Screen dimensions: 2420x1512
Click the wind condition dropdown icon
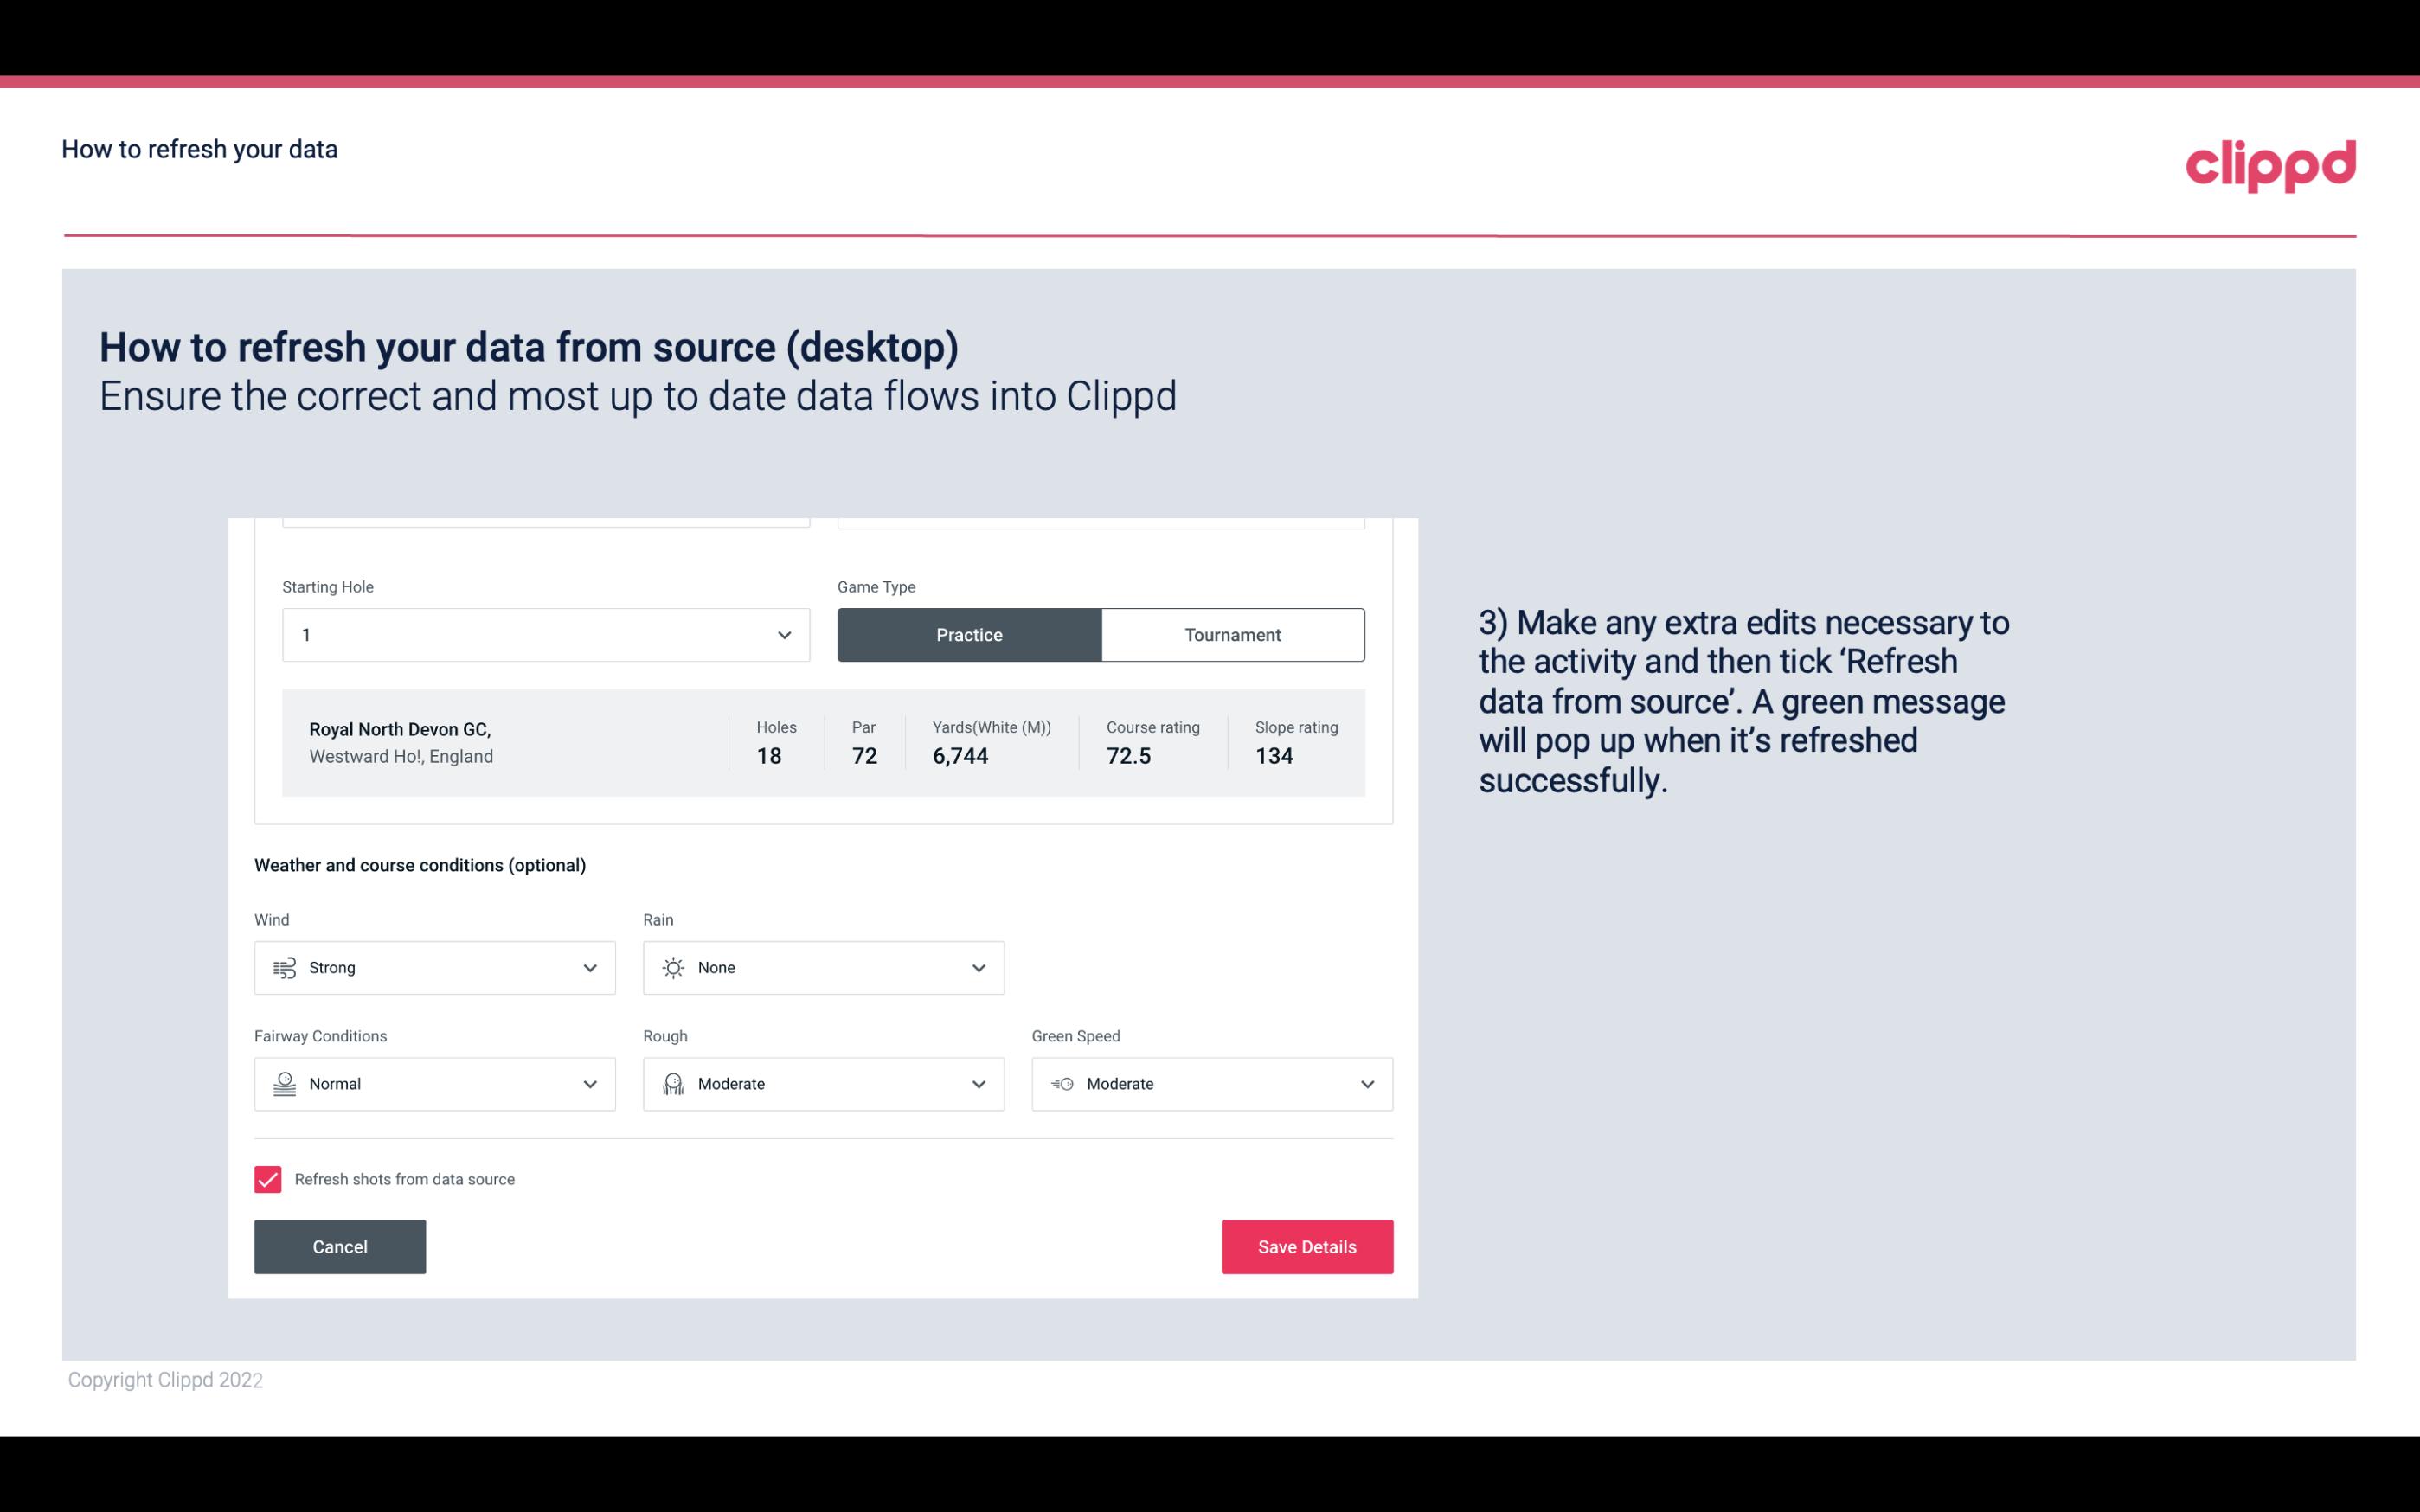[587, 967]
